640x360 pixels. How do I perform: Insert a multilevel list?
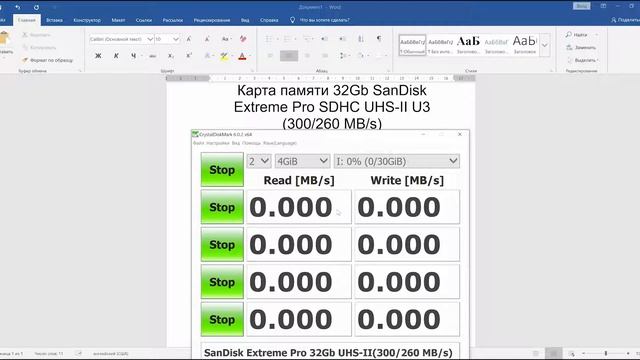tap(307, 39)
